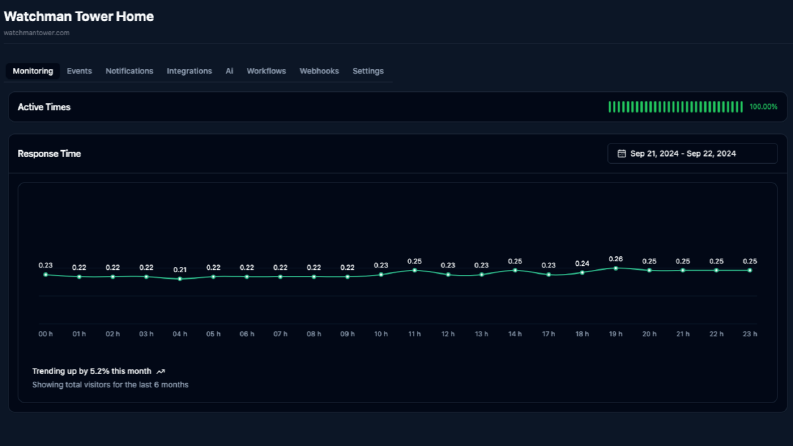Click the 00 h axis label

pyautogui.click(x=46, y=334)
